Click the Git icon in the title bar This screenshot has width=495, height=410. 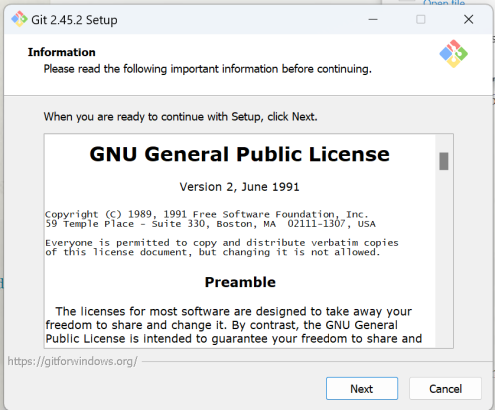tap(19, 19)
